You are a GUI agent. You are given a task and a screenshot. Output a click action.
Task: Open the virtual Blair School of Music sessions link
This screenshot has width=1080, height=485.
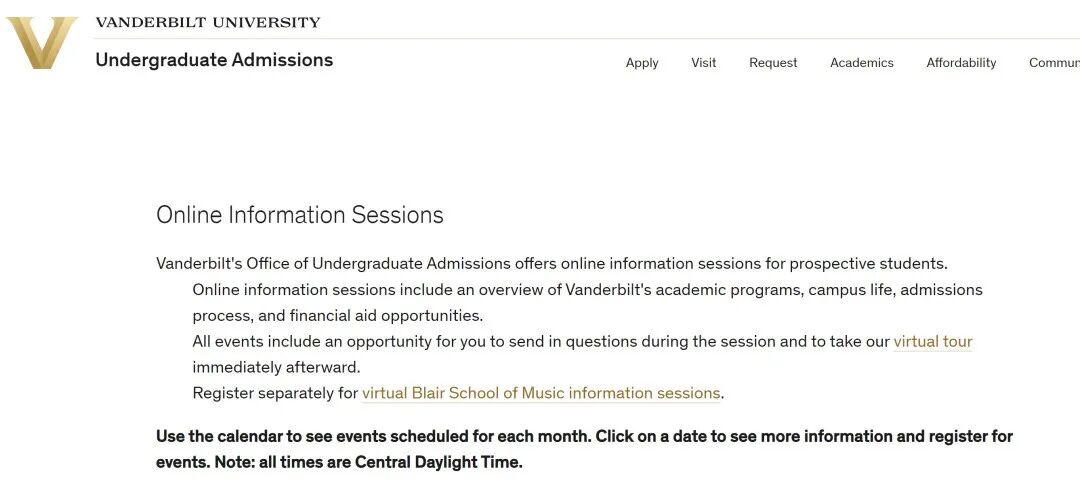pyautogui.click(x=541, y=394)
